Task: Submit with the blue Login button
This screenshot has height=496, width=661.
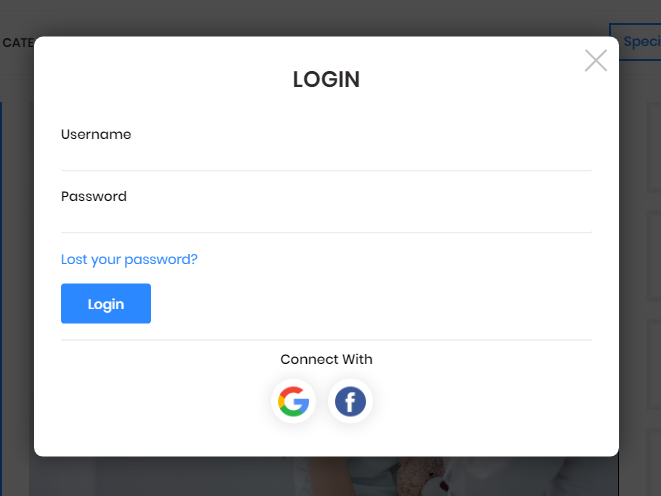Action: [106, 303]
